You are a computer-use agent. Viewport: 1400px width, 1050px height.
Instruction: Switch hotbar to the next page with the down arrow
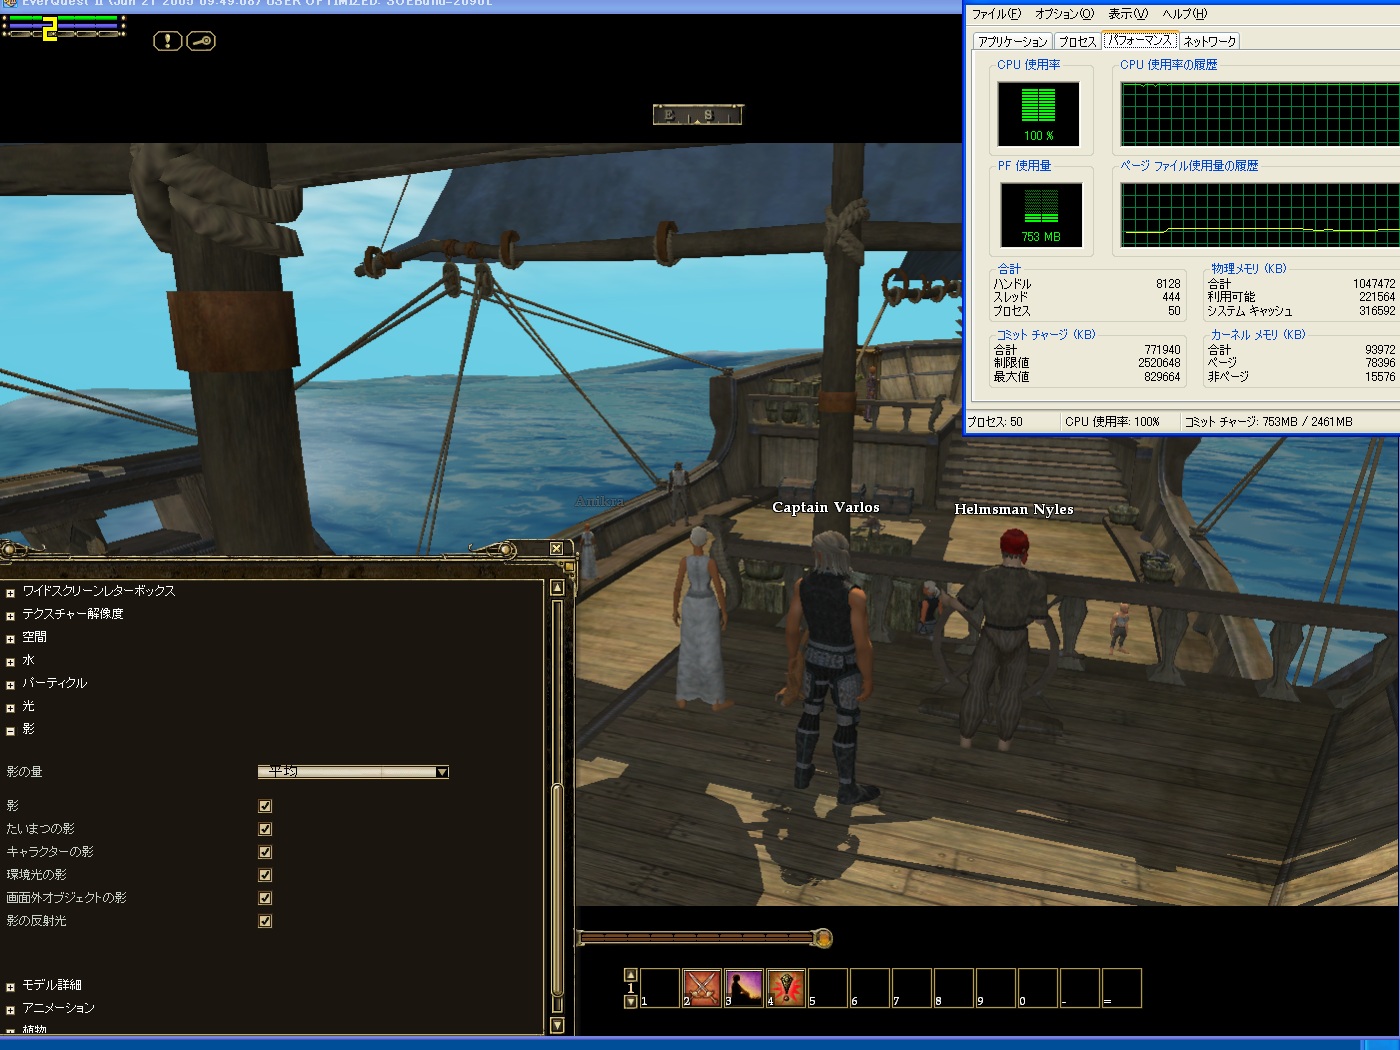click(630, 1001)
